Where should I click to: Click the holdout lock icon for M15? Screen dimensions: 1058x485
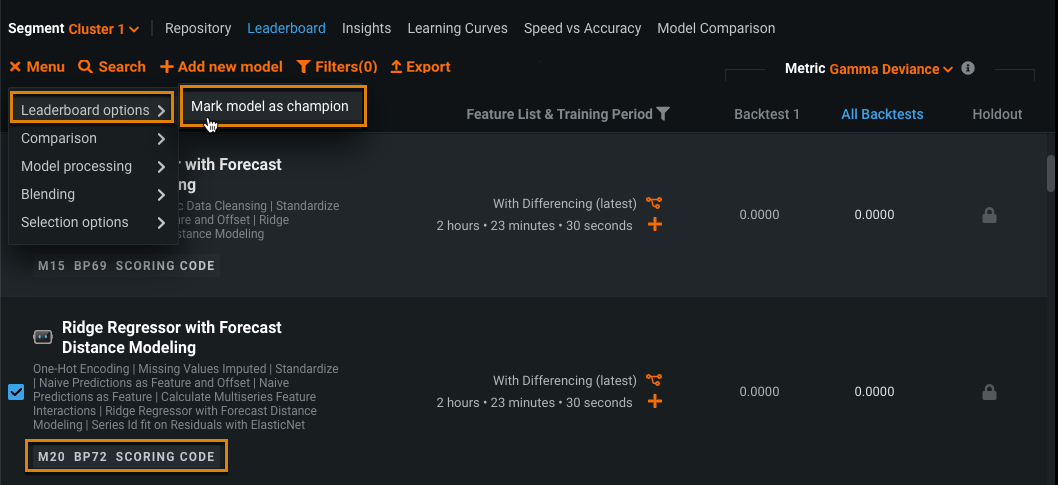(x=989, y=215)
